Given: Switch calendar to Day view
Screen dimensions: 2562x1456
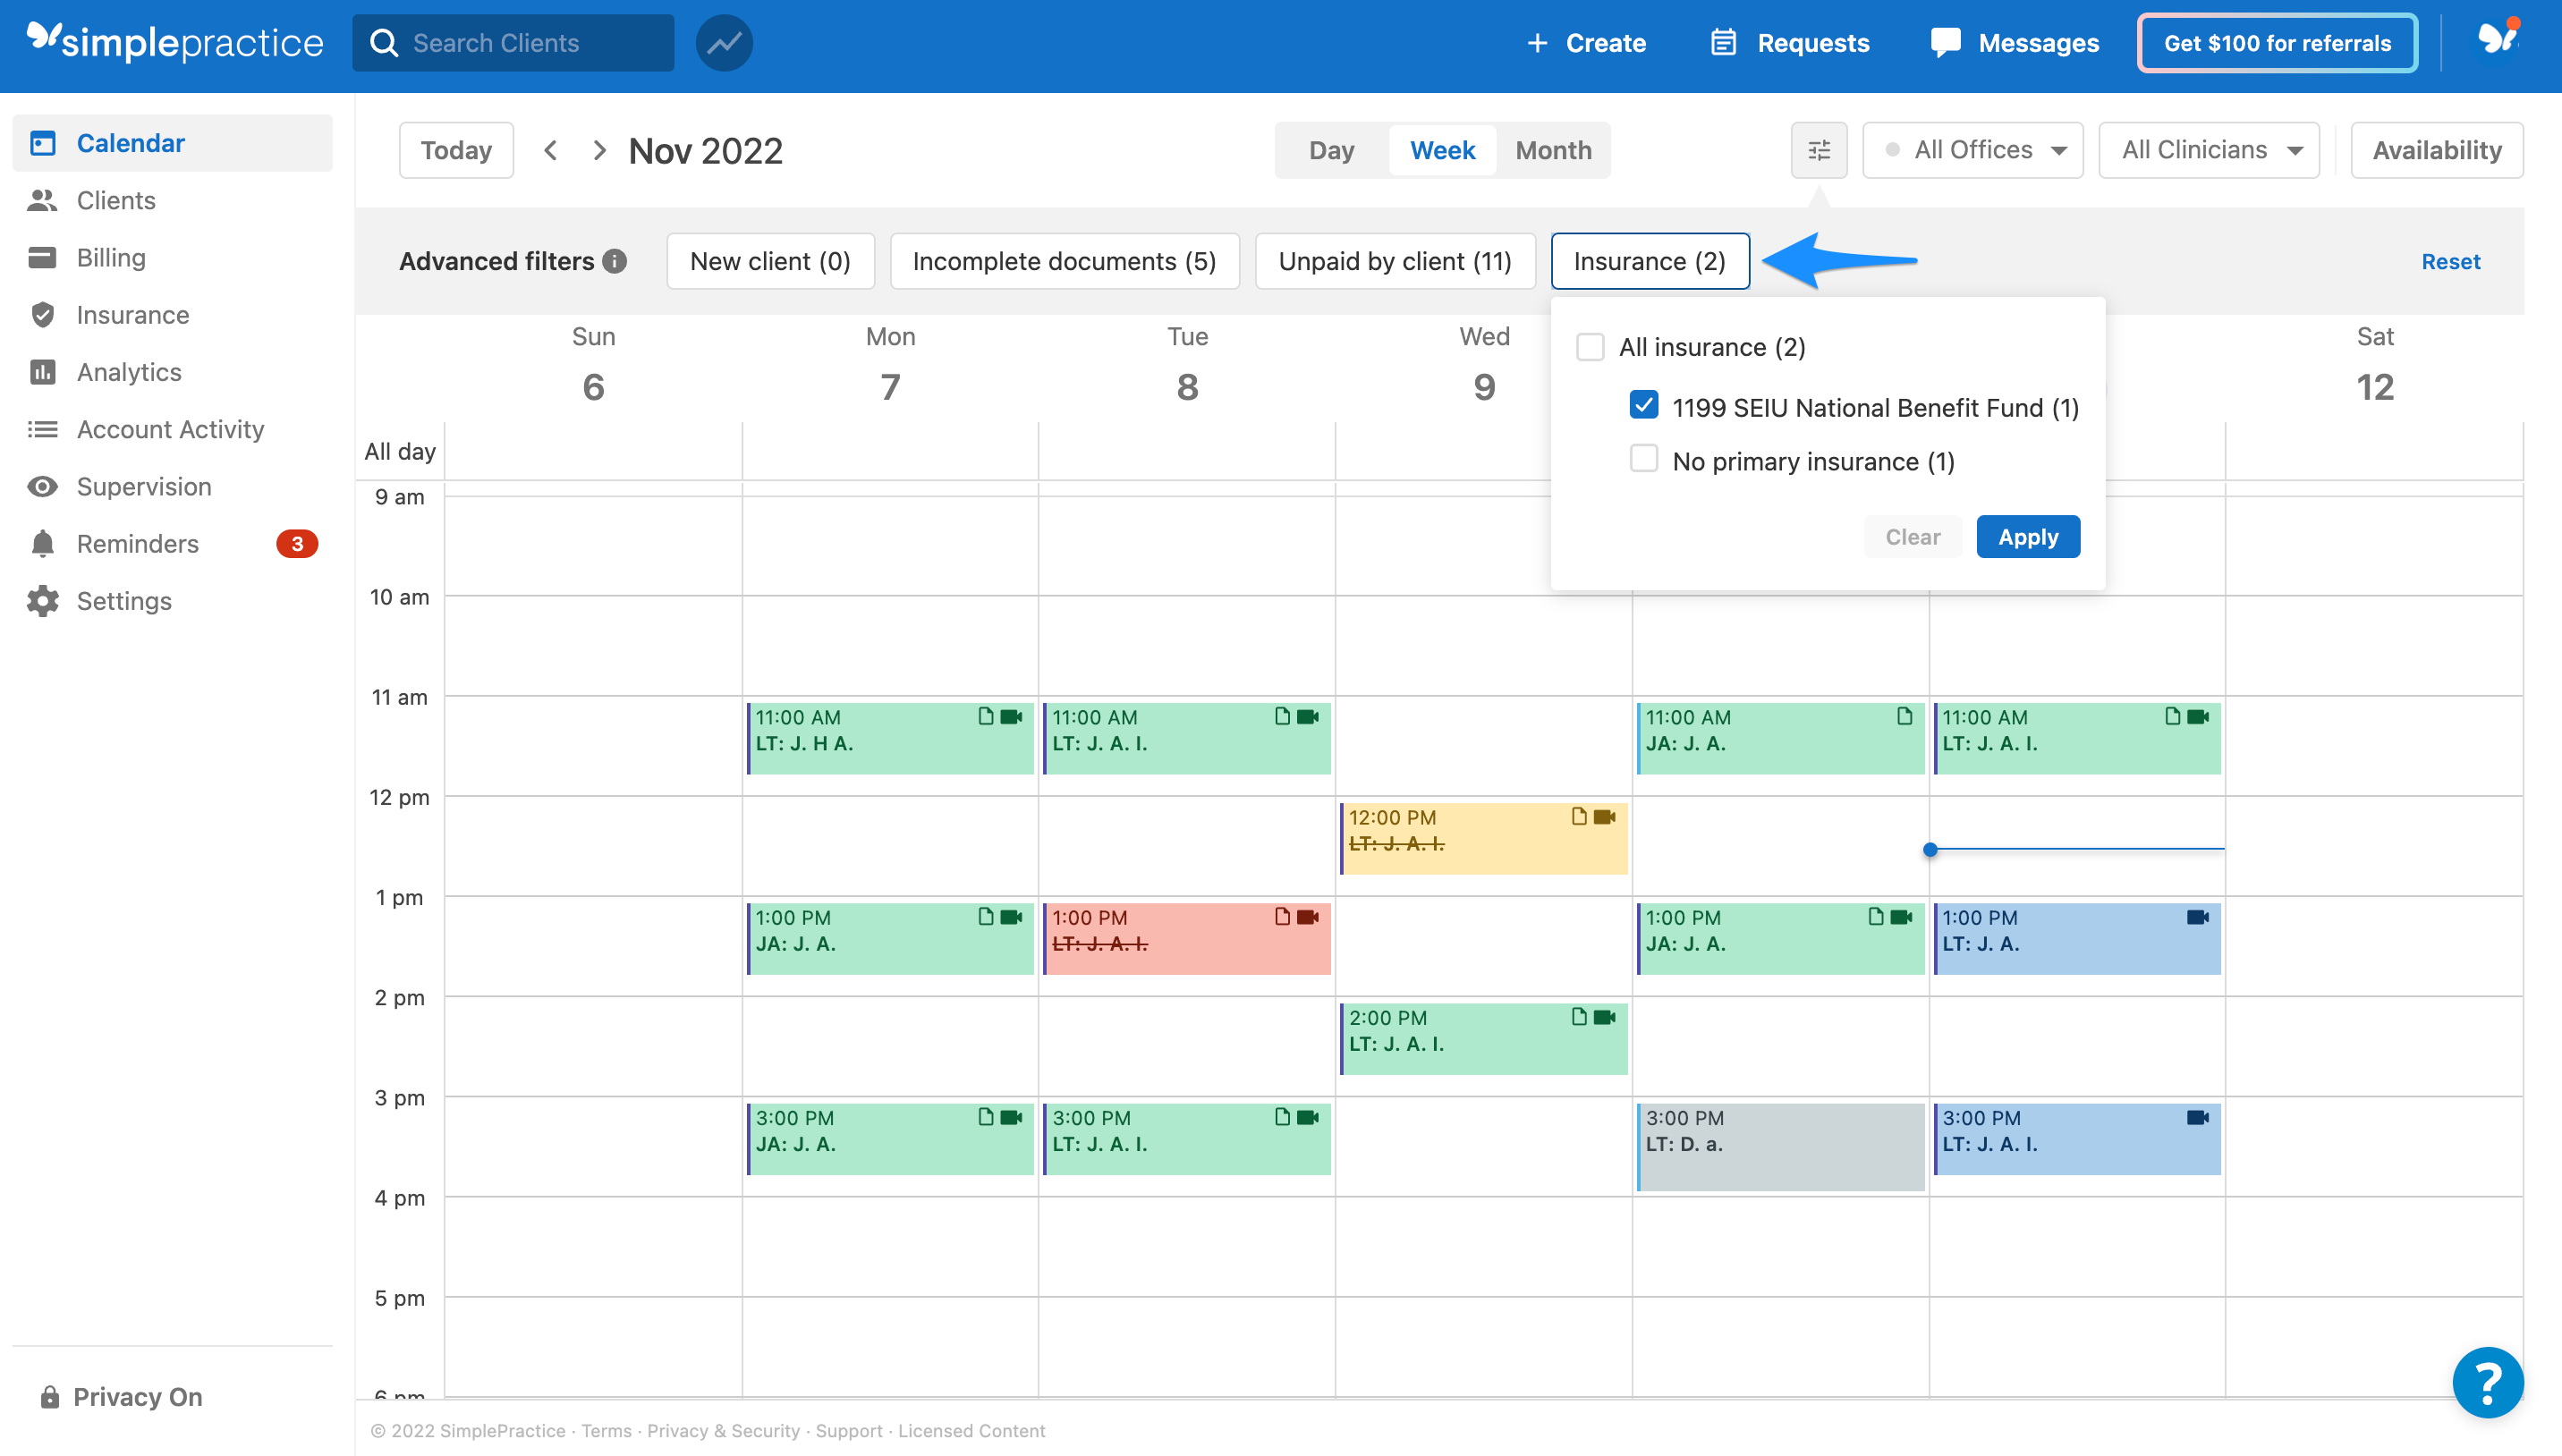Looking at the screenshot, I should [x=1331, y=149].
